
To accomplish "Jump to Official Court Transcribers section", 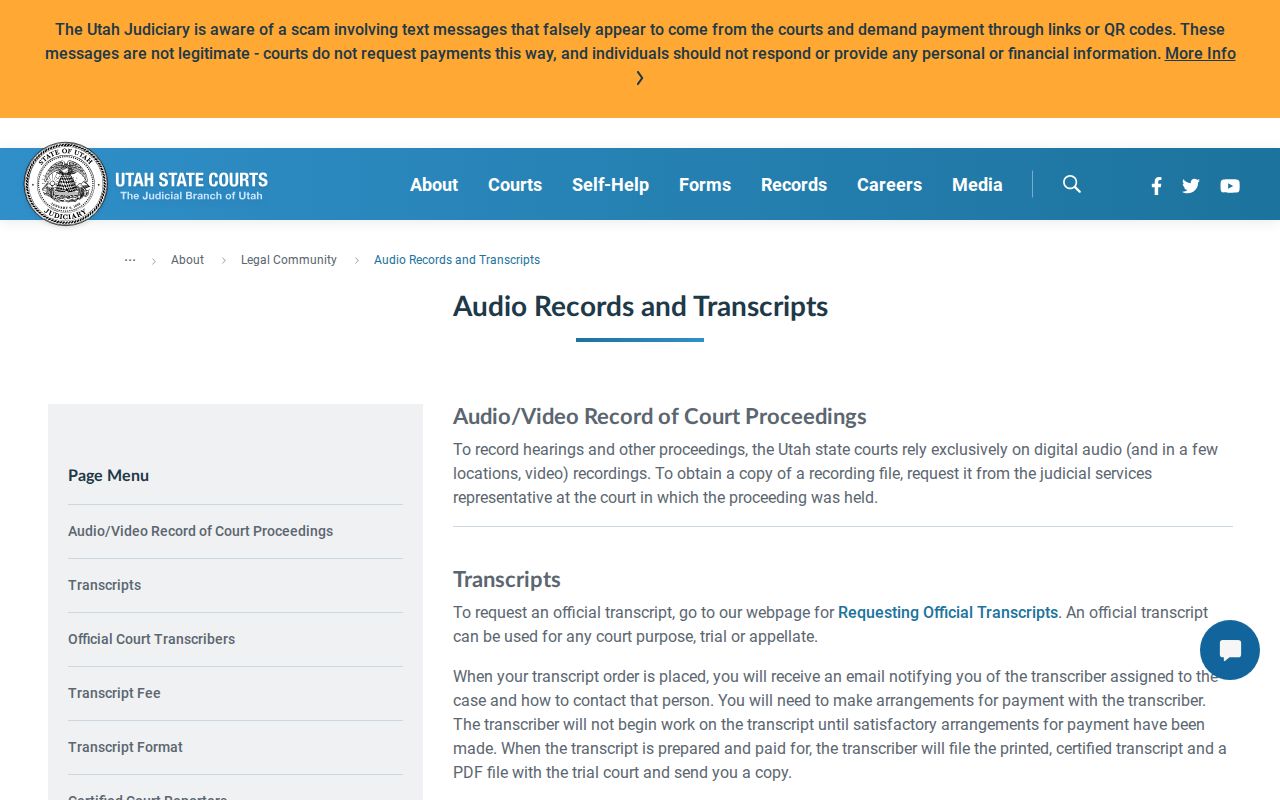I will [x=151, y=639].
